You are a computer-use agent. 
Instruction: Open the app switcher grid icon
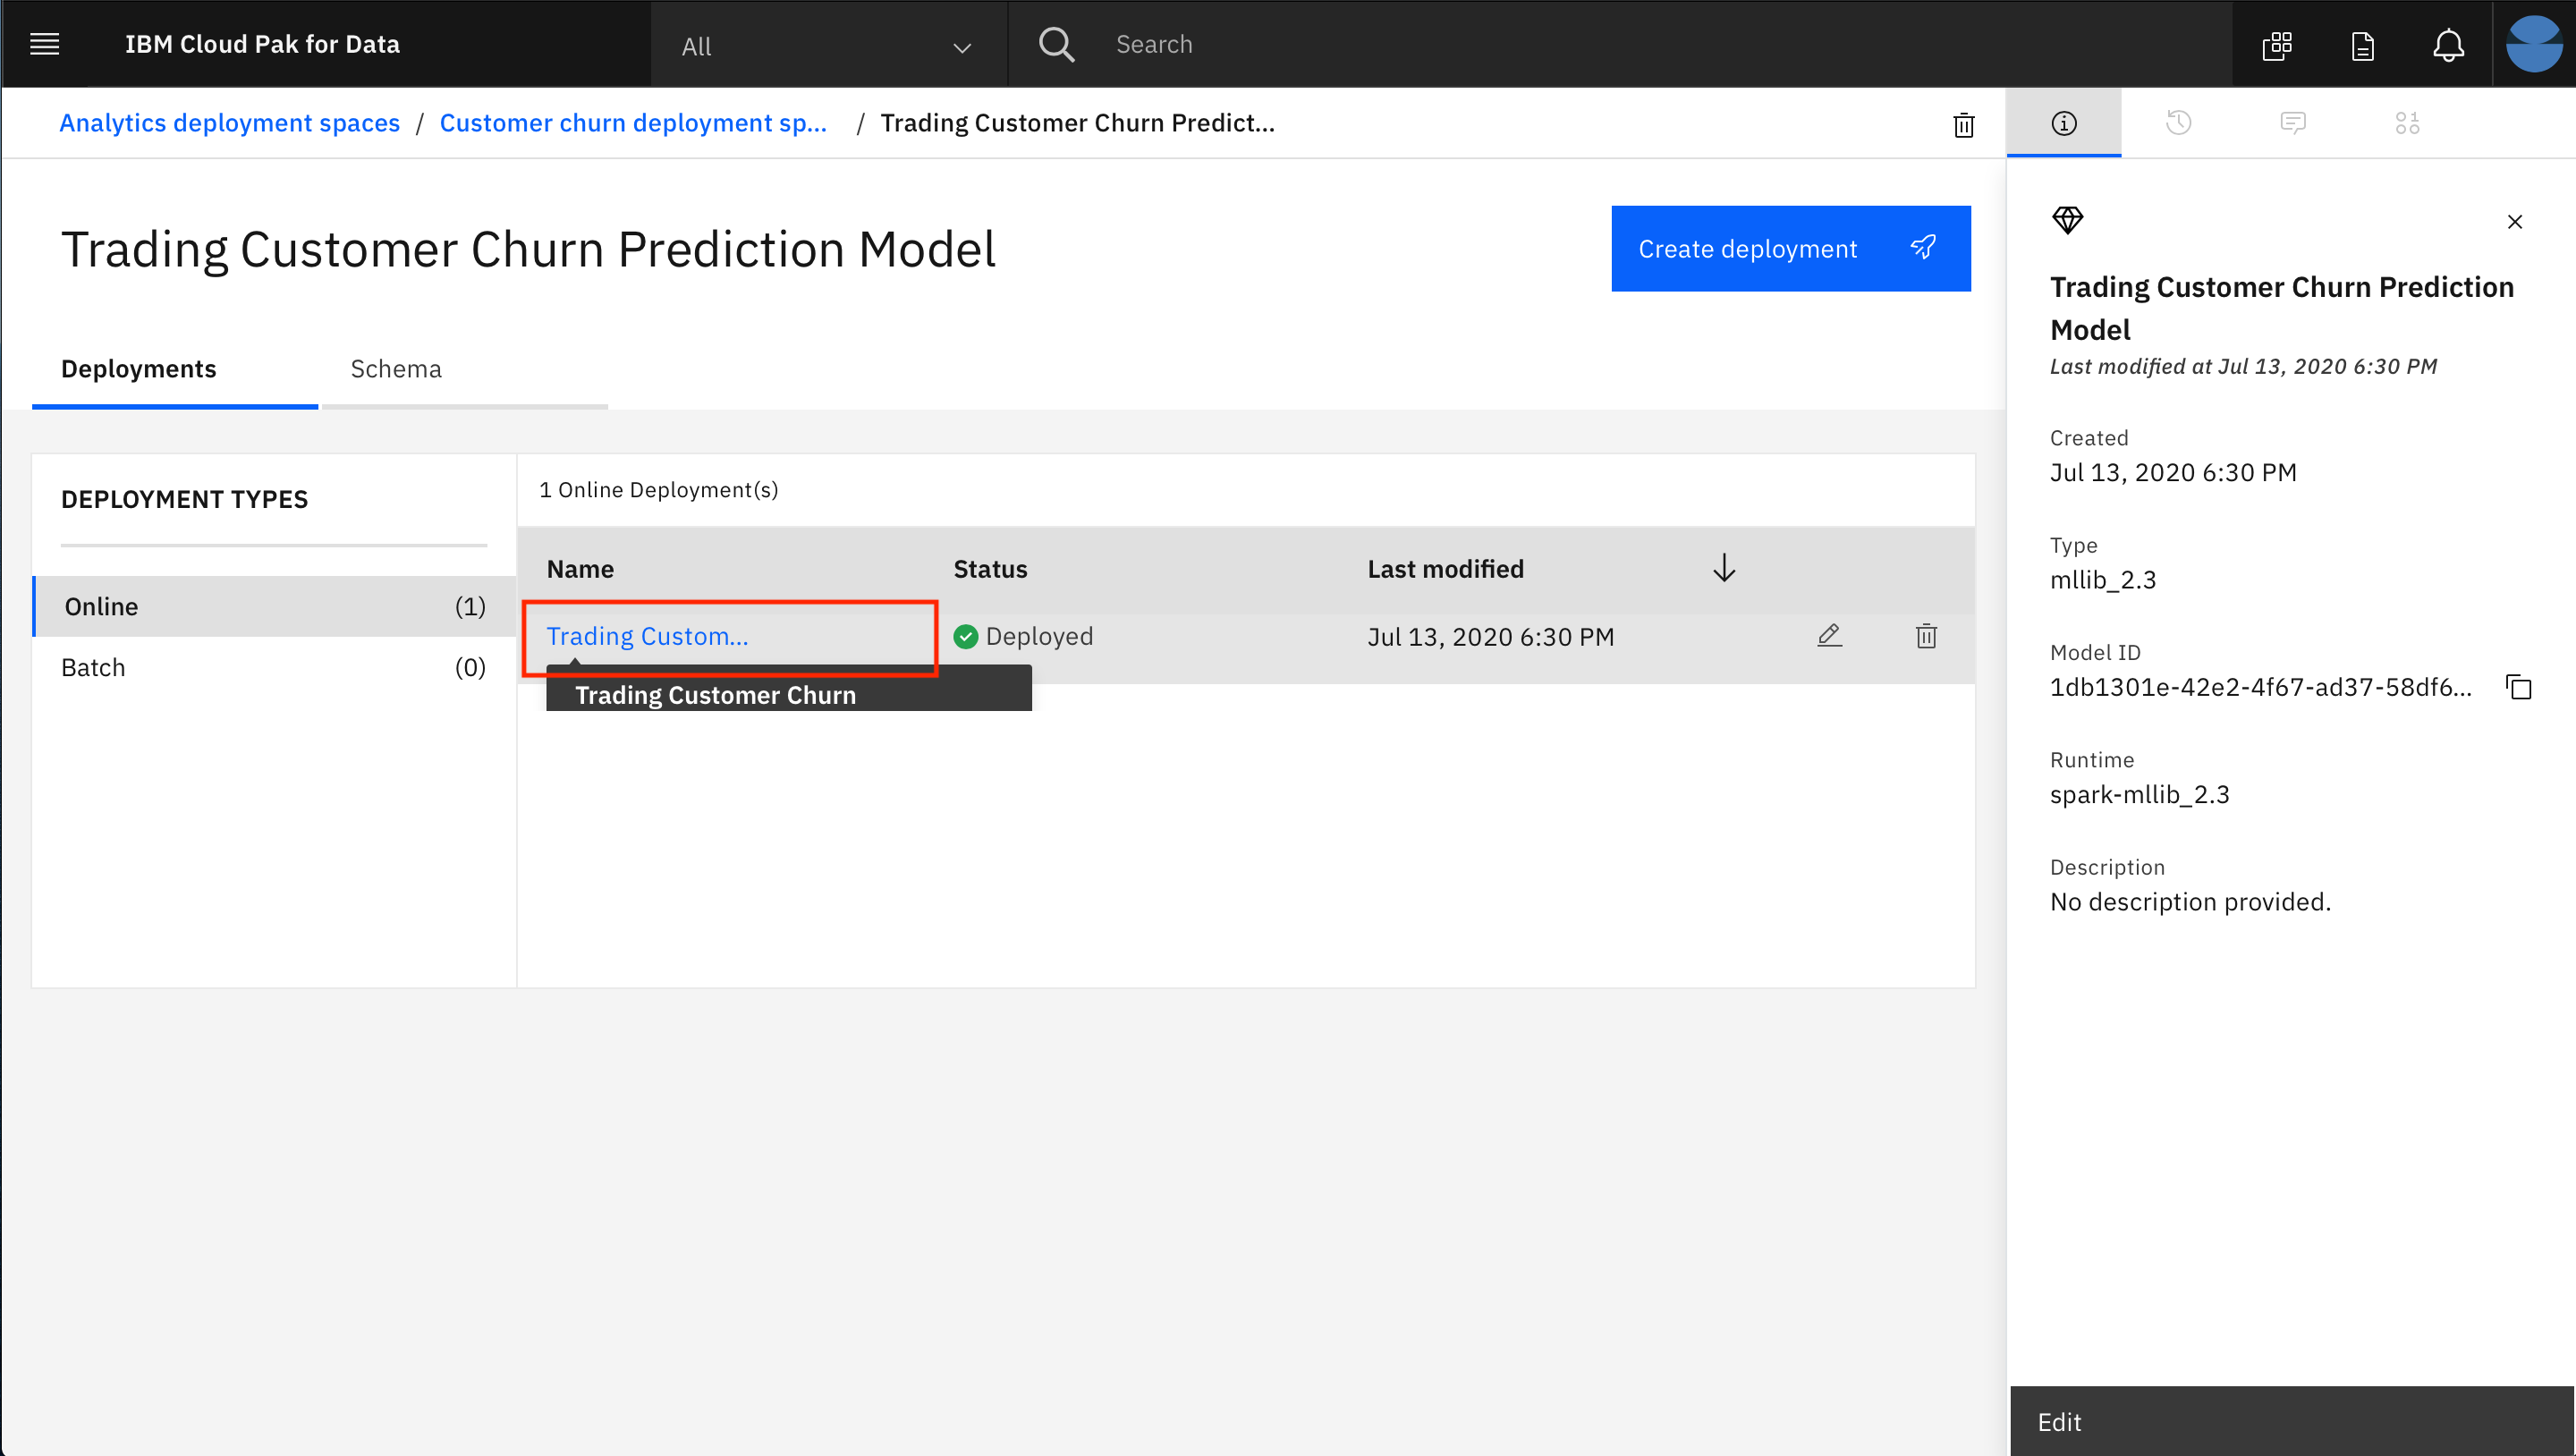[x=2277, y=45]
